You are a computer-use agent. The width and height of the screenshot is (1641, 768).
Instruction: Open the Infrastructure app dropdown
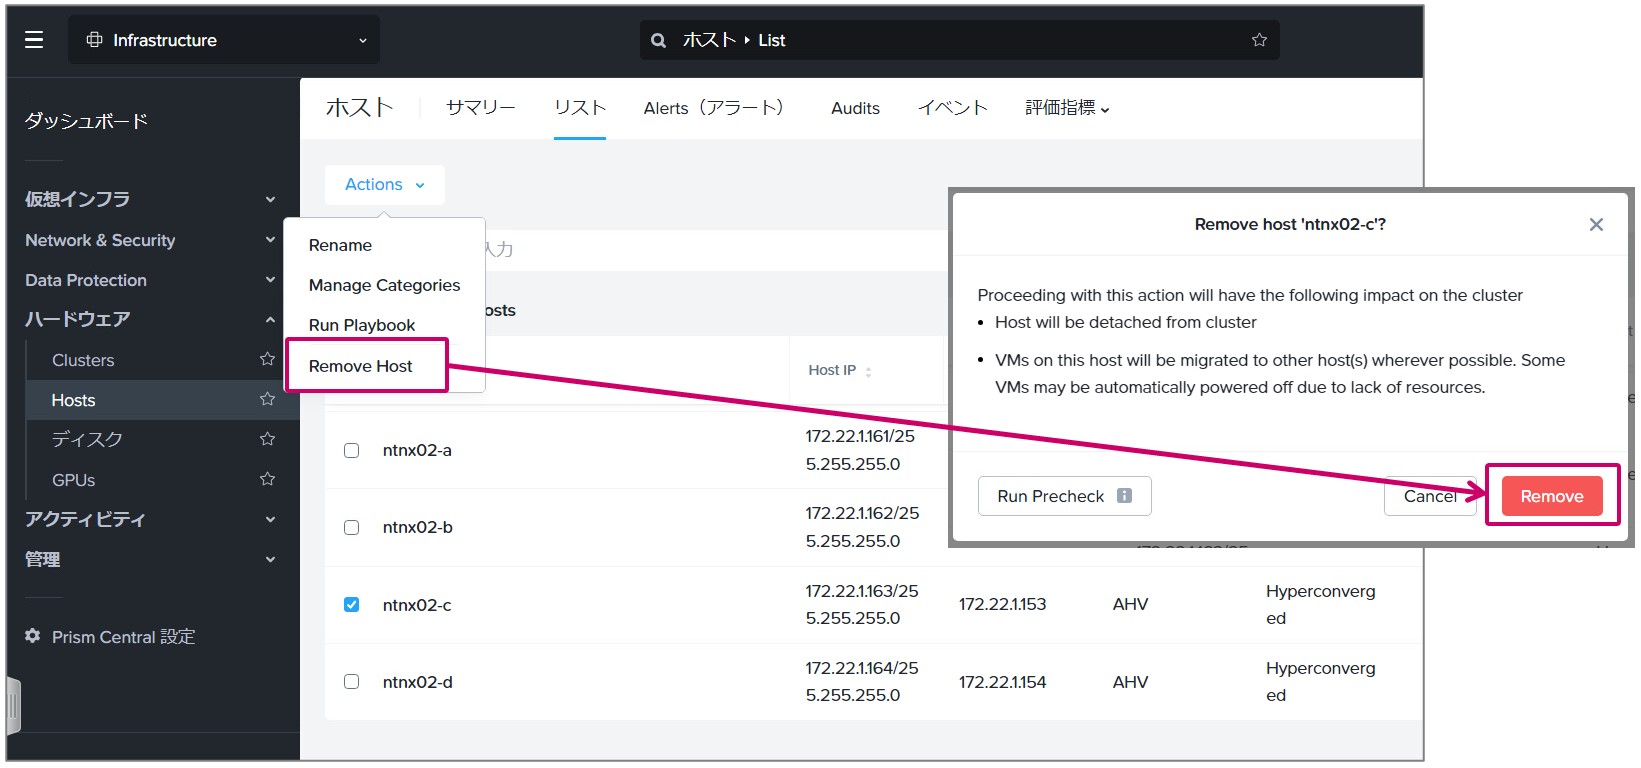click(x=224, y=40)
